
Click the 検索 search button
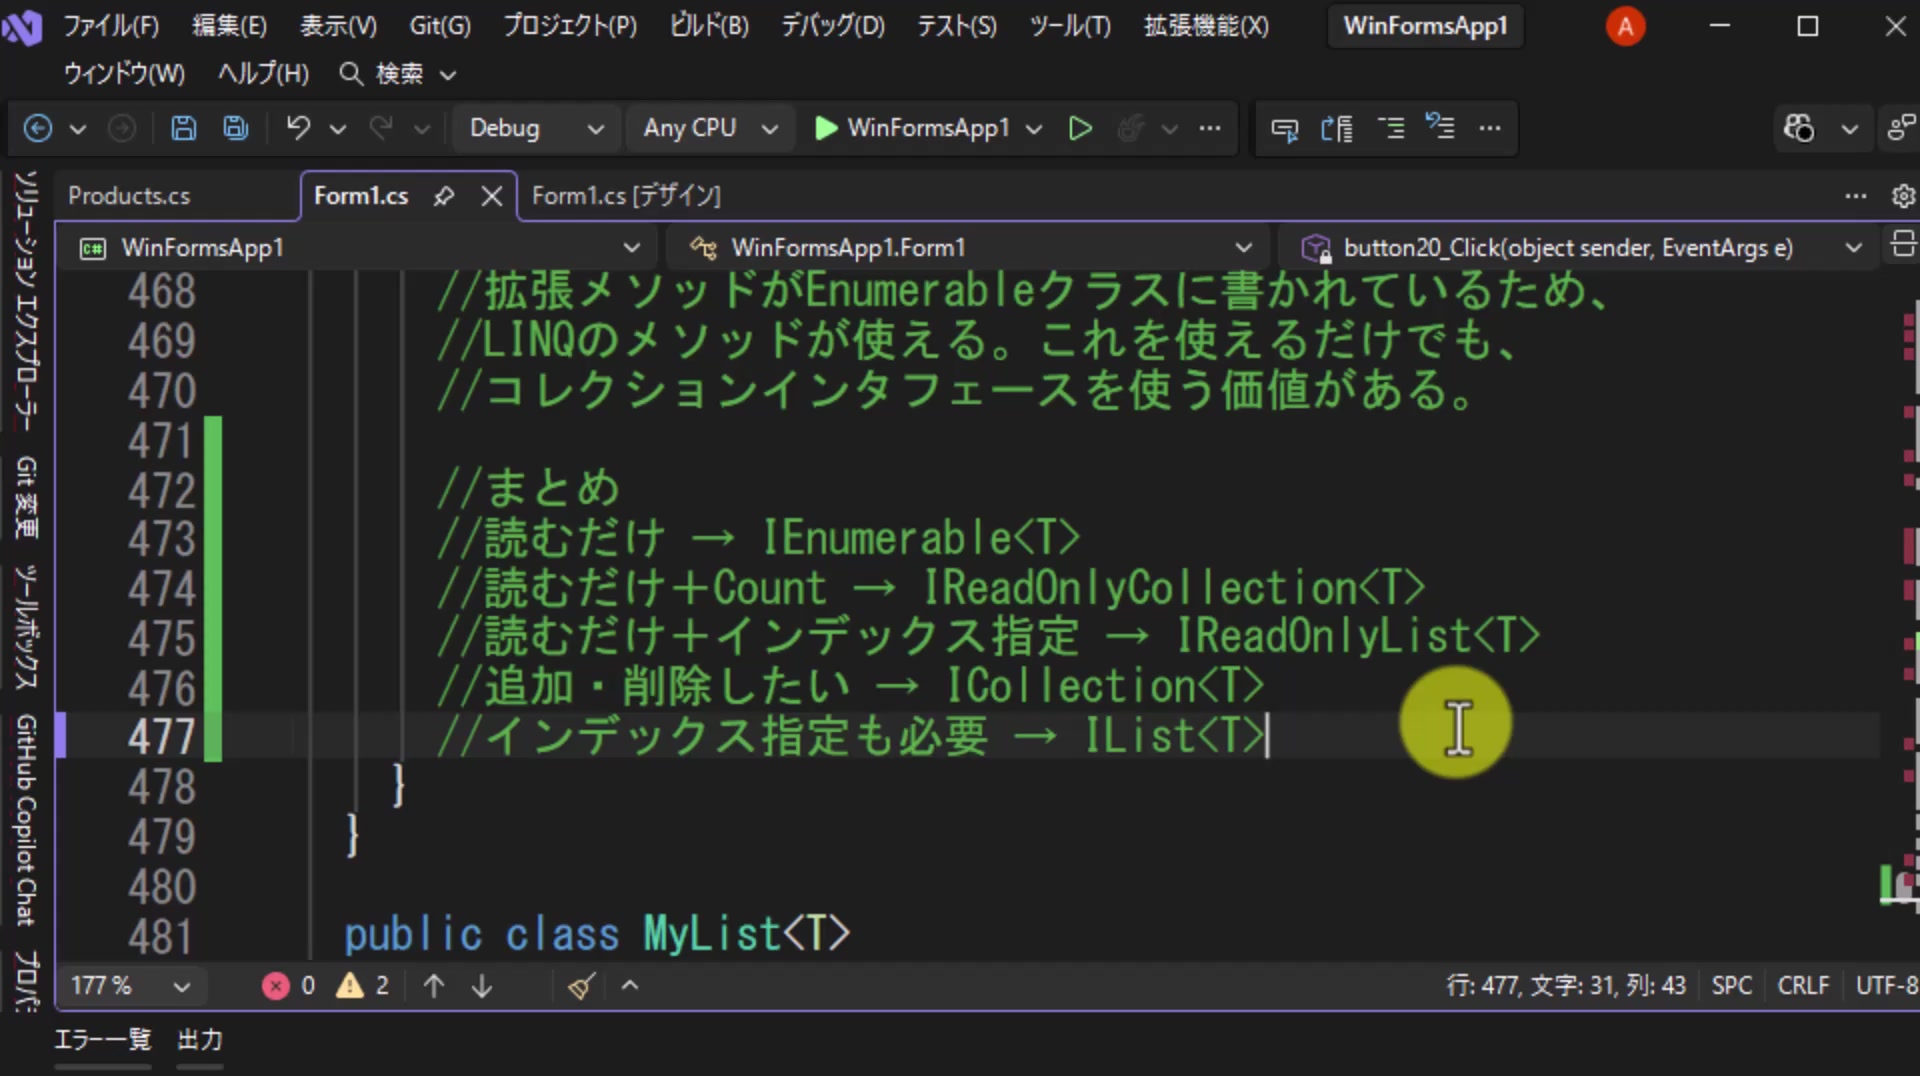pos(398,74)
